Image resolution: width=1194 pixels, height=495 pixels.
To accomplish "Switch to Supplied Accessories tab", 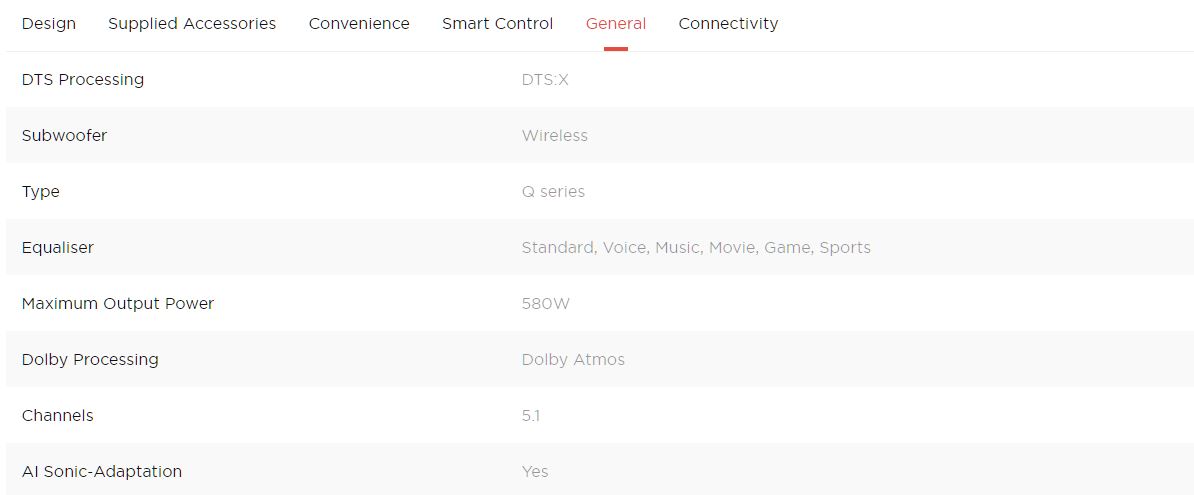I will click(192, 24).
